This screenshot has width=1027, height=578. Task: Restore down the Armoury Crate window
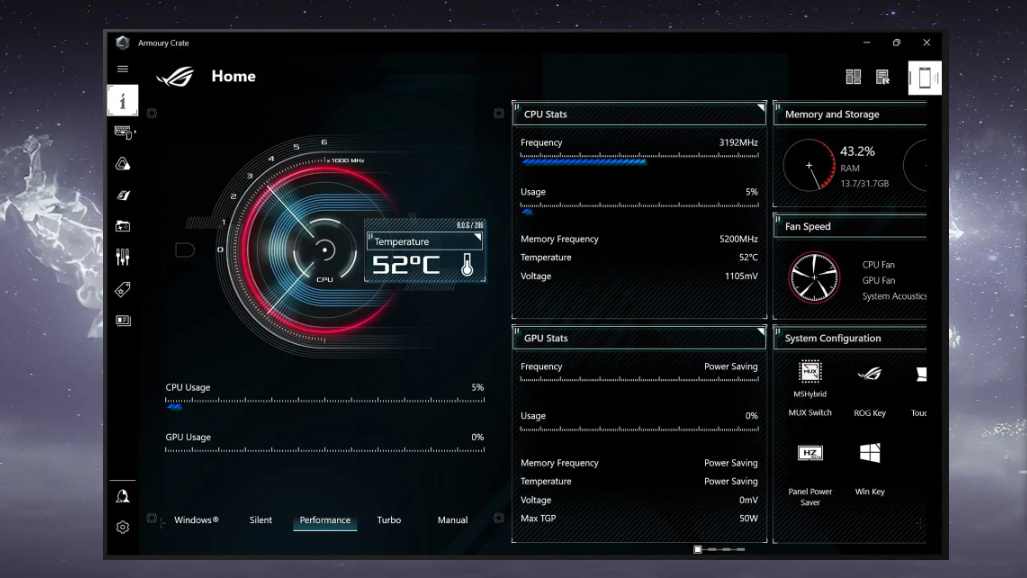click(x=897, y=43)
